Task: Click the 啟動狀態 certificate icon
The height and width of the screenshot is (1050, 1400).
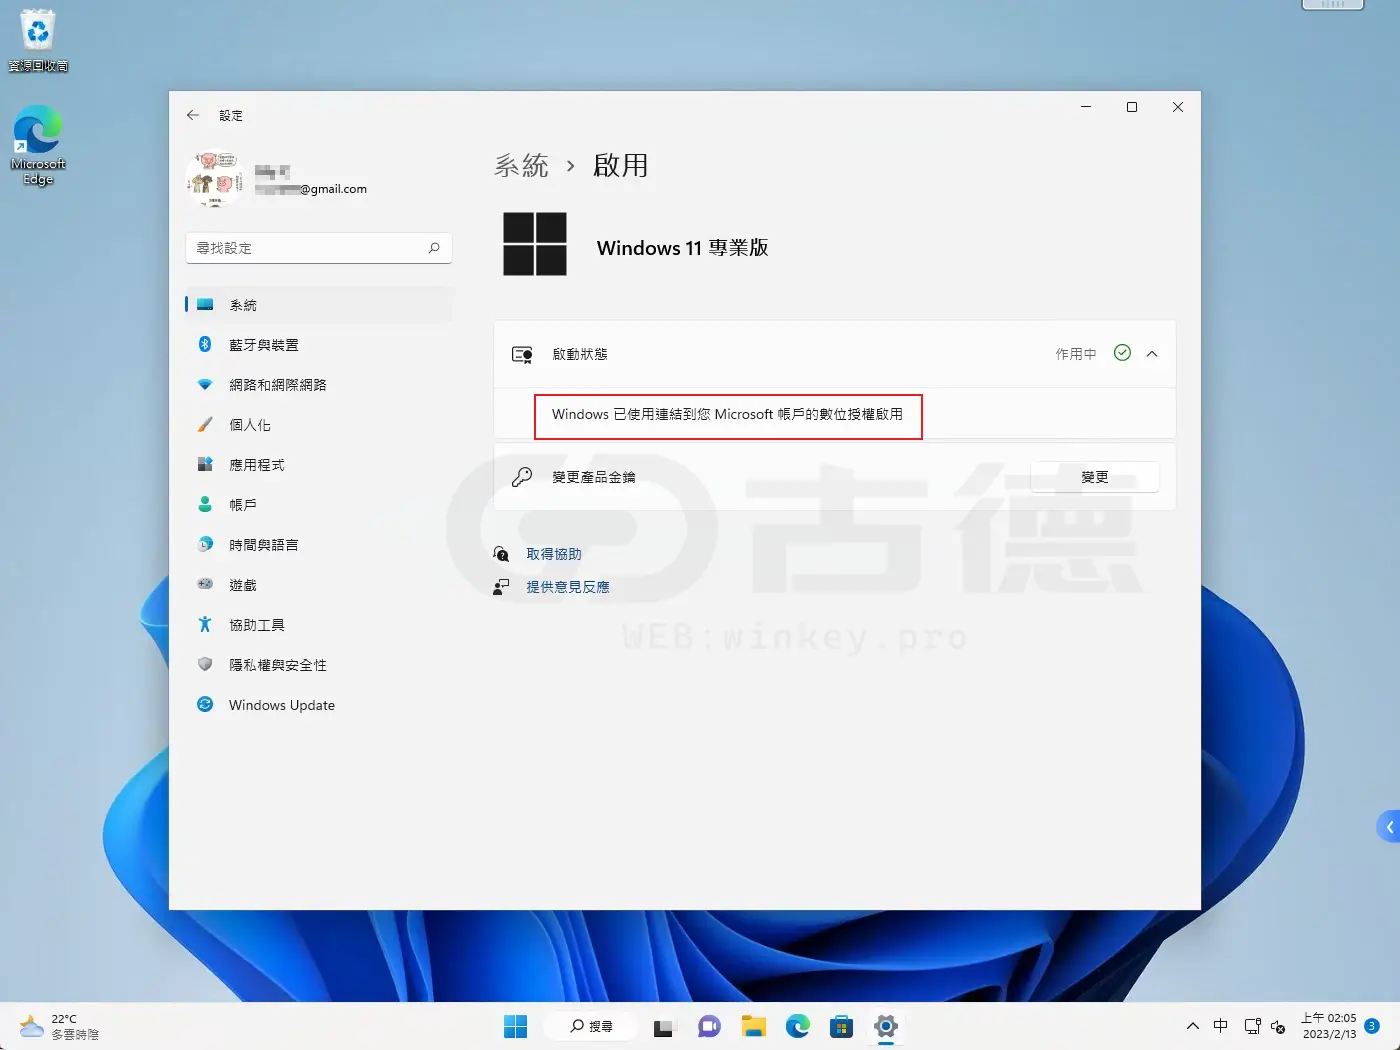Action: pos(522,354)
